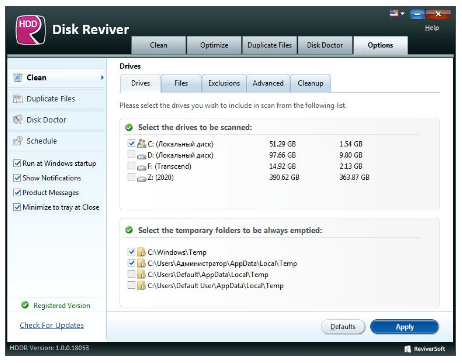Image resolution: width=462 pixels, height=363 pixels.
Task: Click the ReviverSoft logo in status bar
Action: tap(425, 349)
